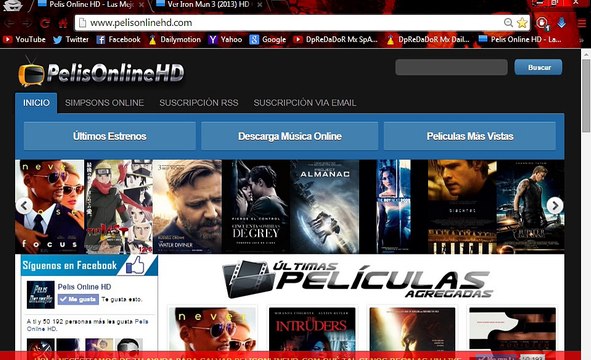Click the site search input field

tap(452, 67)
